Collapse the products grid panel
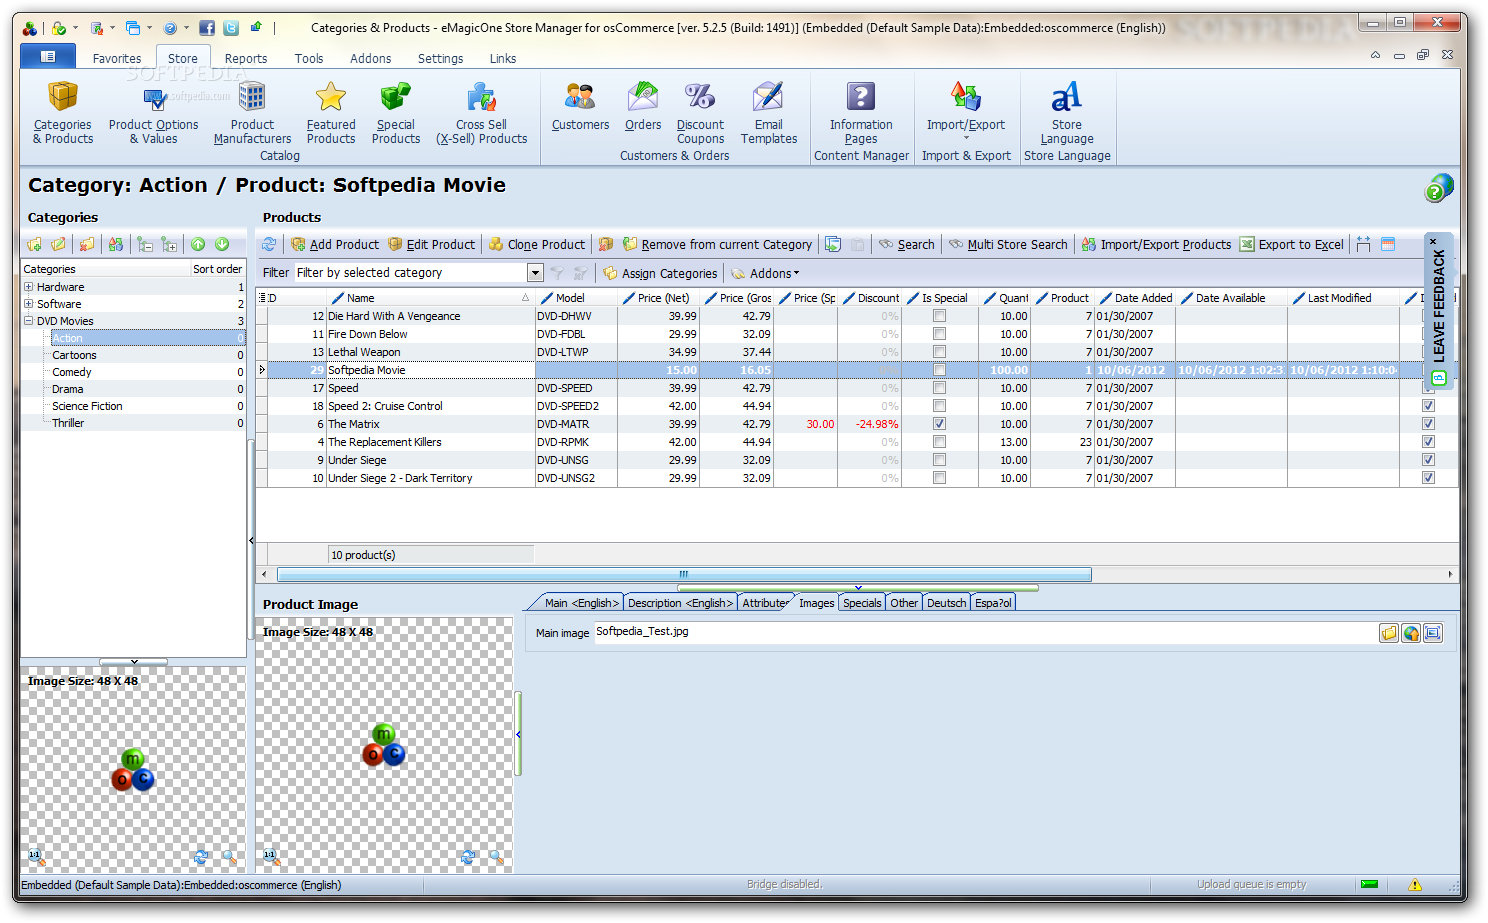 coord(858,588)
